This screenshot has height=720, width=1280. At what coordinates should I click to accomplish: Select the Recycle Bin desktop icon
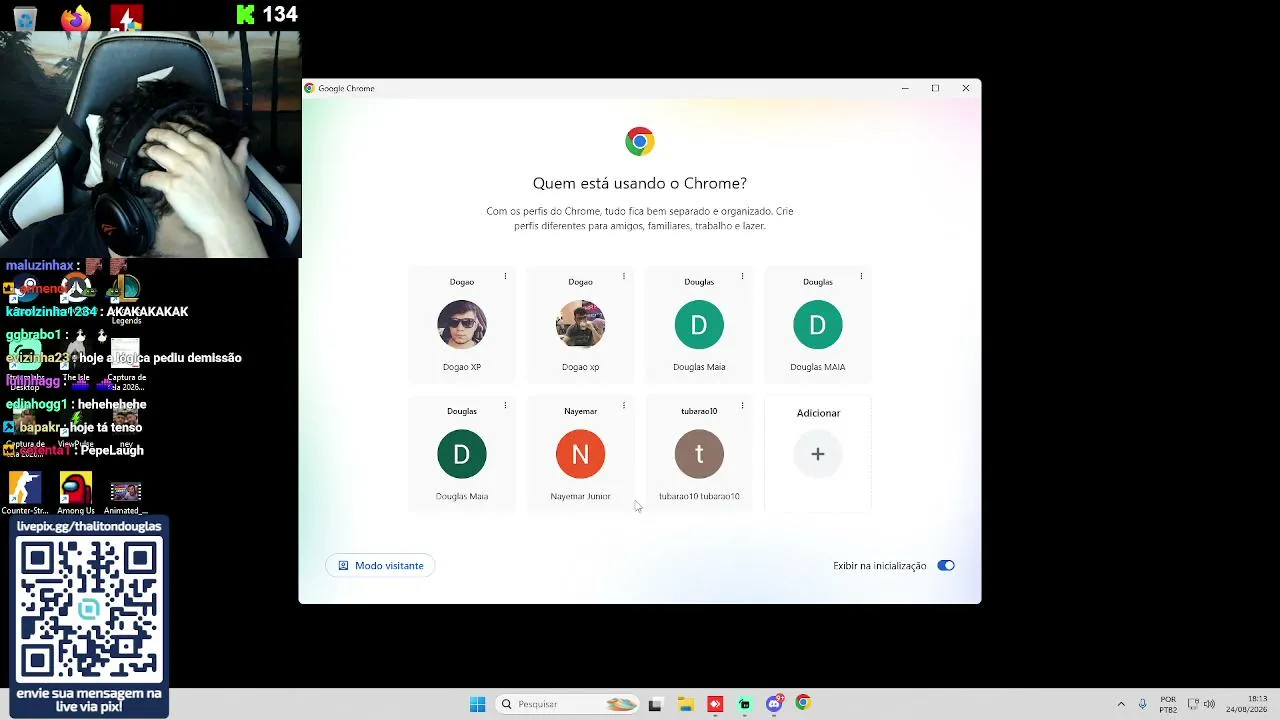coord(25,18)
